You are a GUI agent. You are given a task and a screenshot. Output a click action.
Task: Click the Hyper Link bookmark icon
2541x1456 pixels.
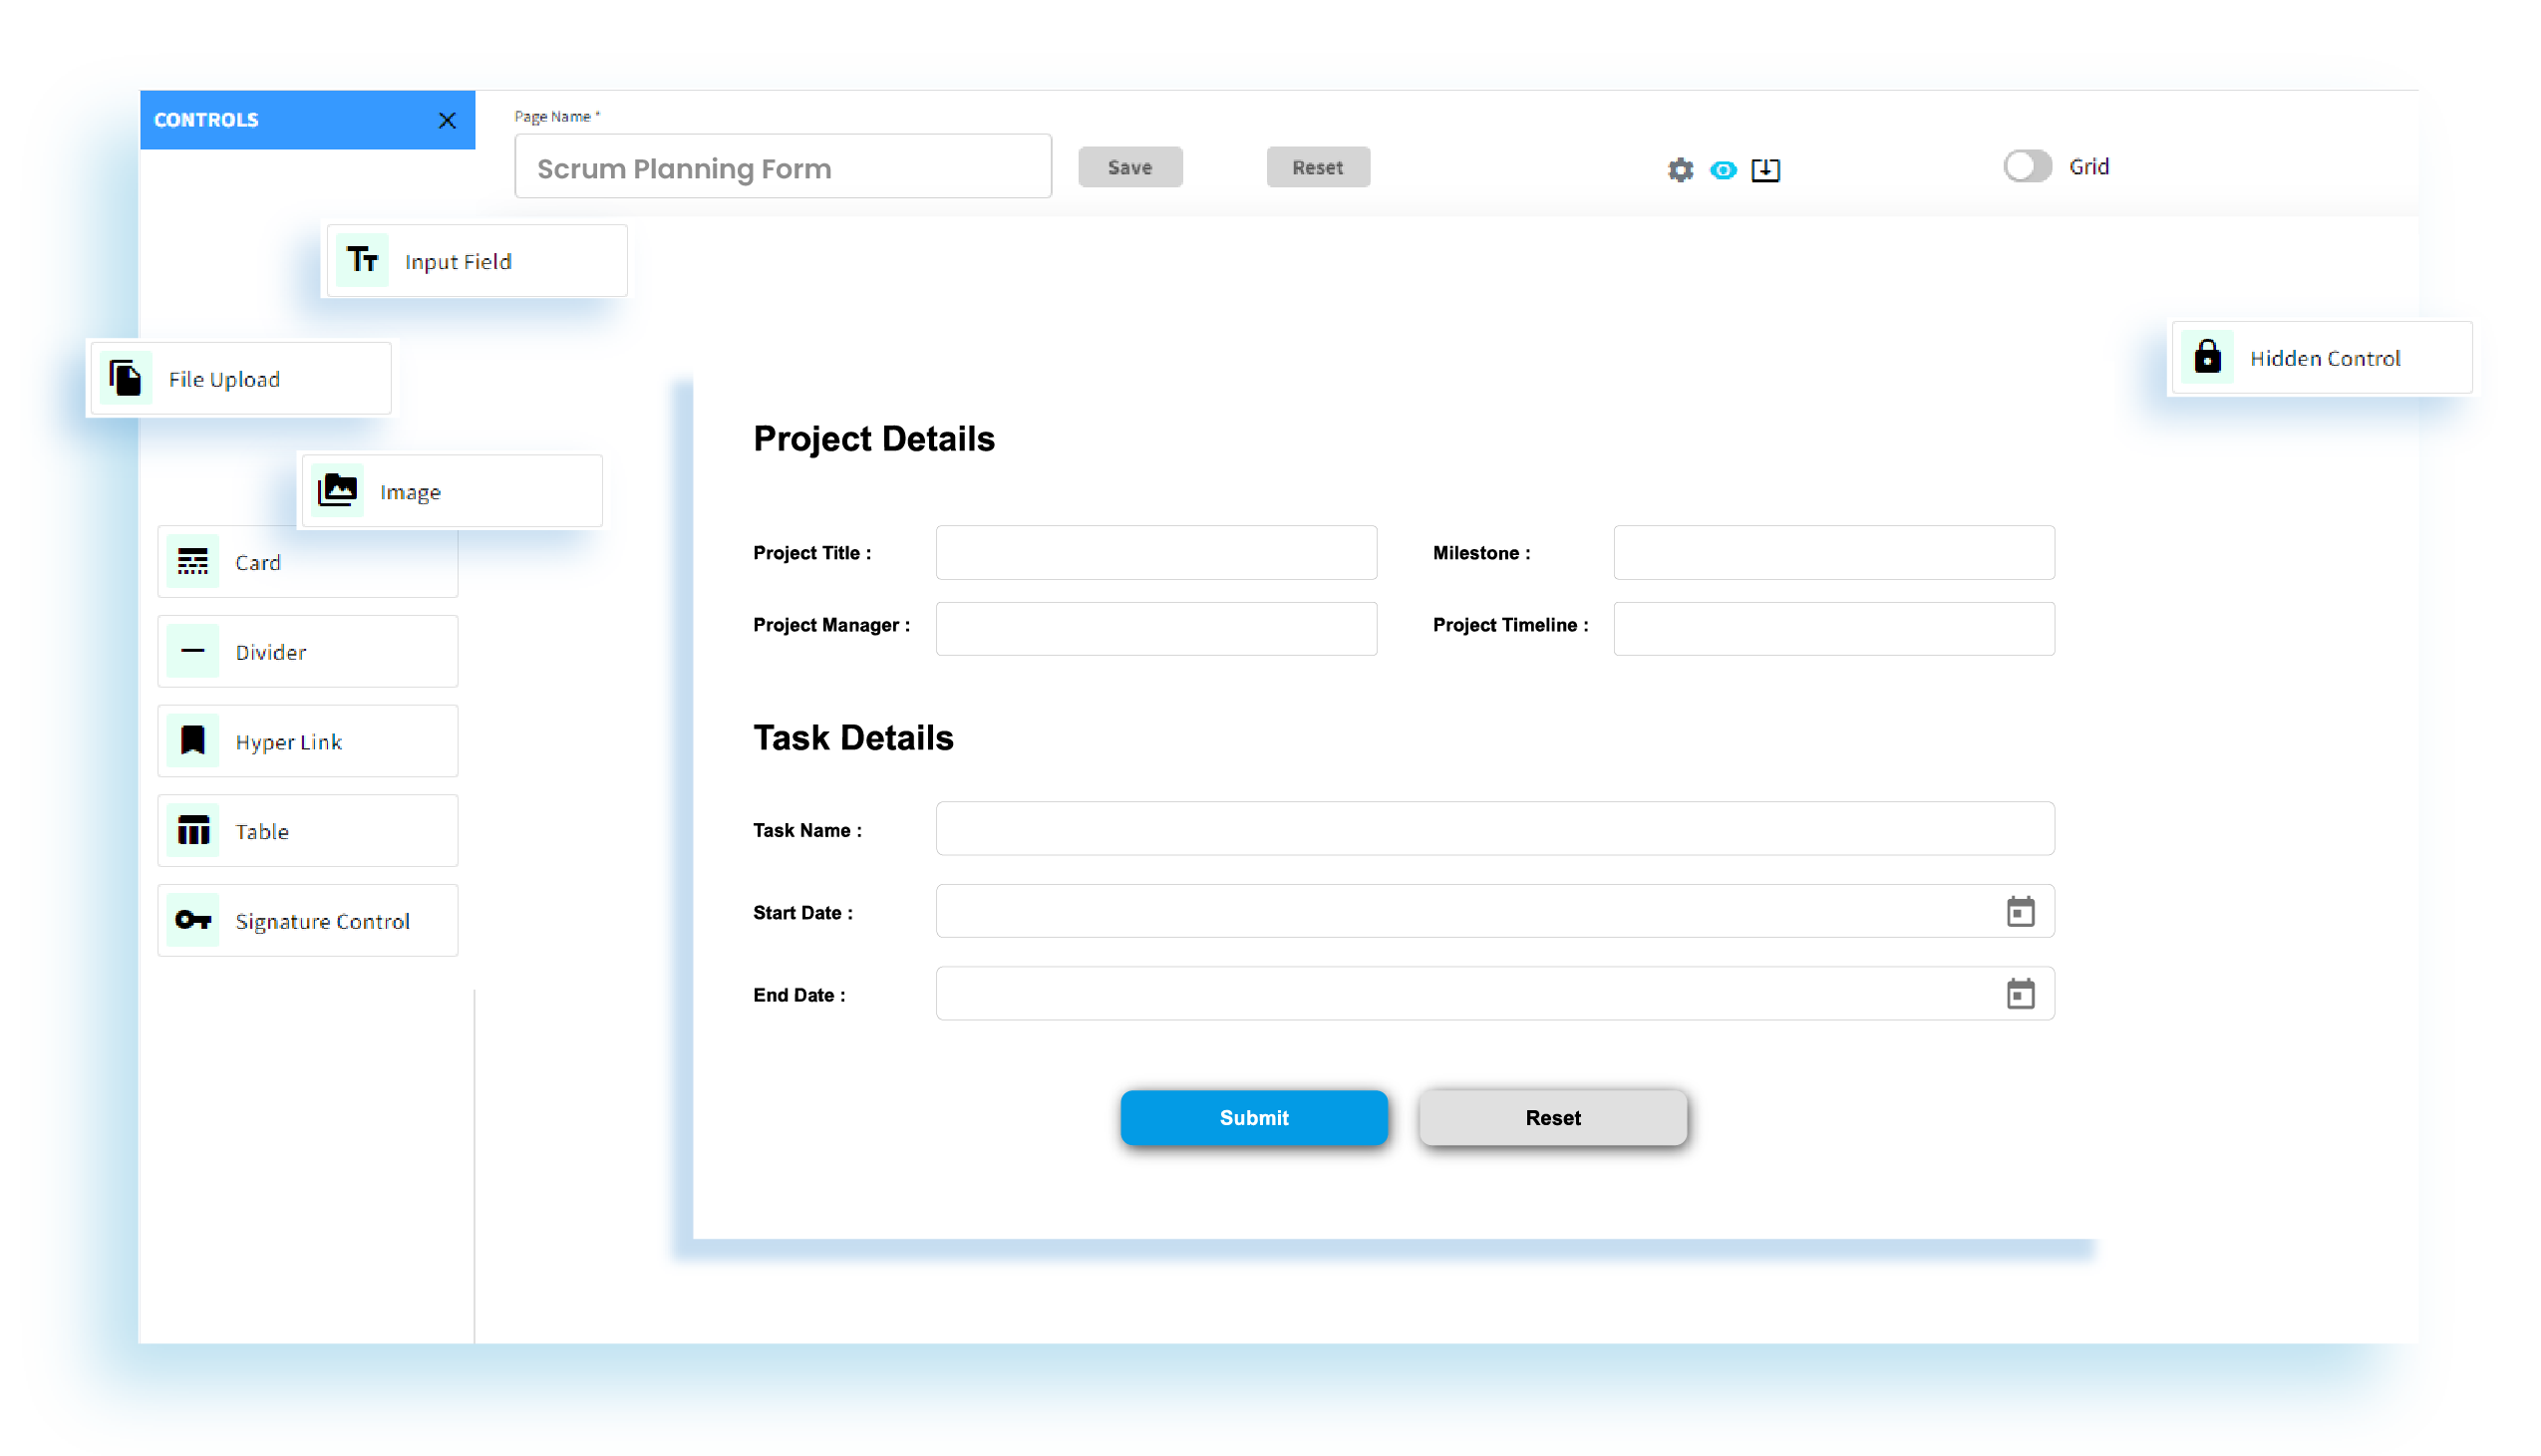tap(193, 740)
